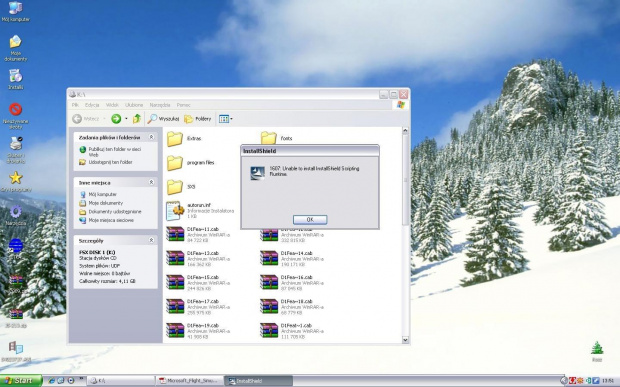Click the scroll up arrow in Explorer
Image resolution: width=620 pixels, height=387 pixels.
pyautogui.click(x=405, y=130)
